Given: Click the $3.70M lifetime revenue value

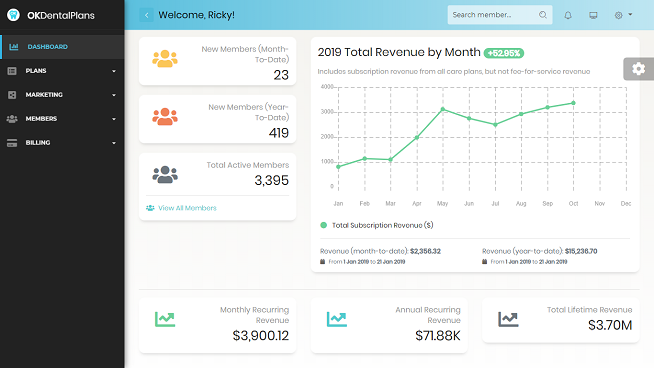Looking at the screenshot, I should [x=610, y=325].
